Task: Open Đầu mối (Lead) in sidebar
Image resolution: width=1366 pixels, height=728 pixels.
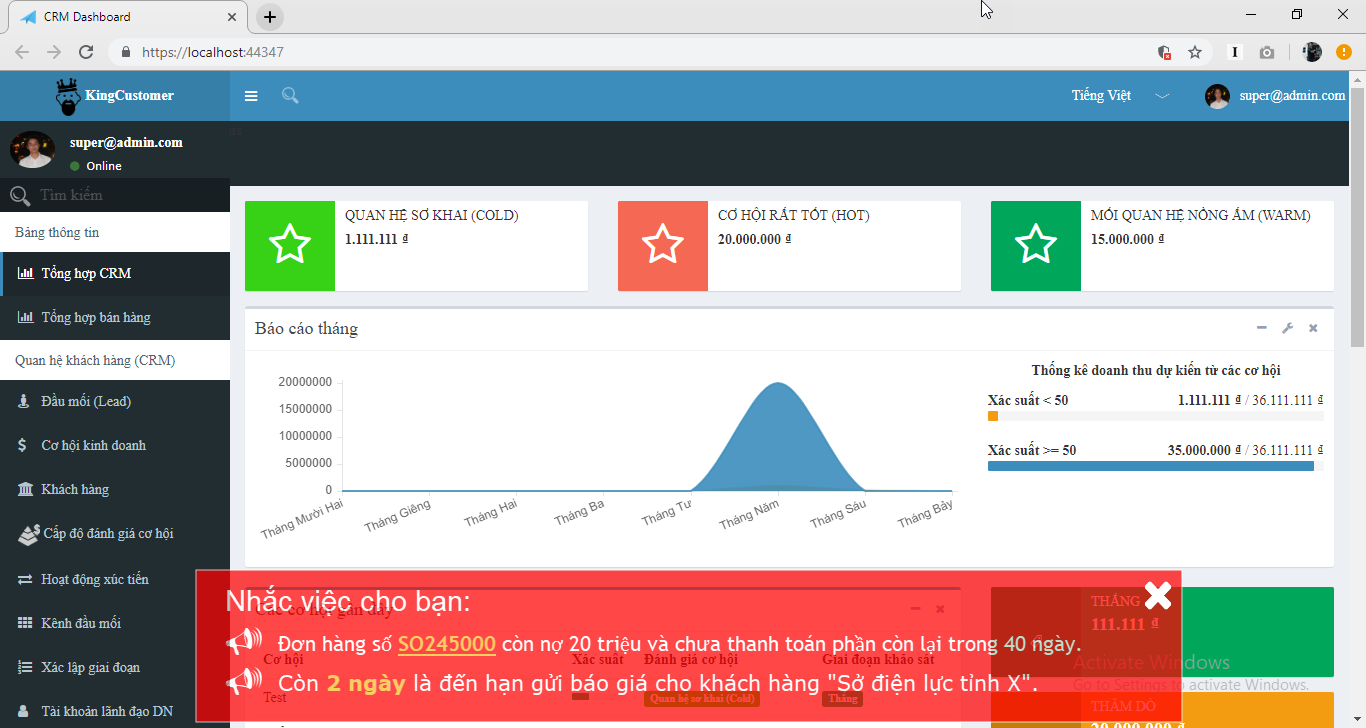Action: pos(115,401)
